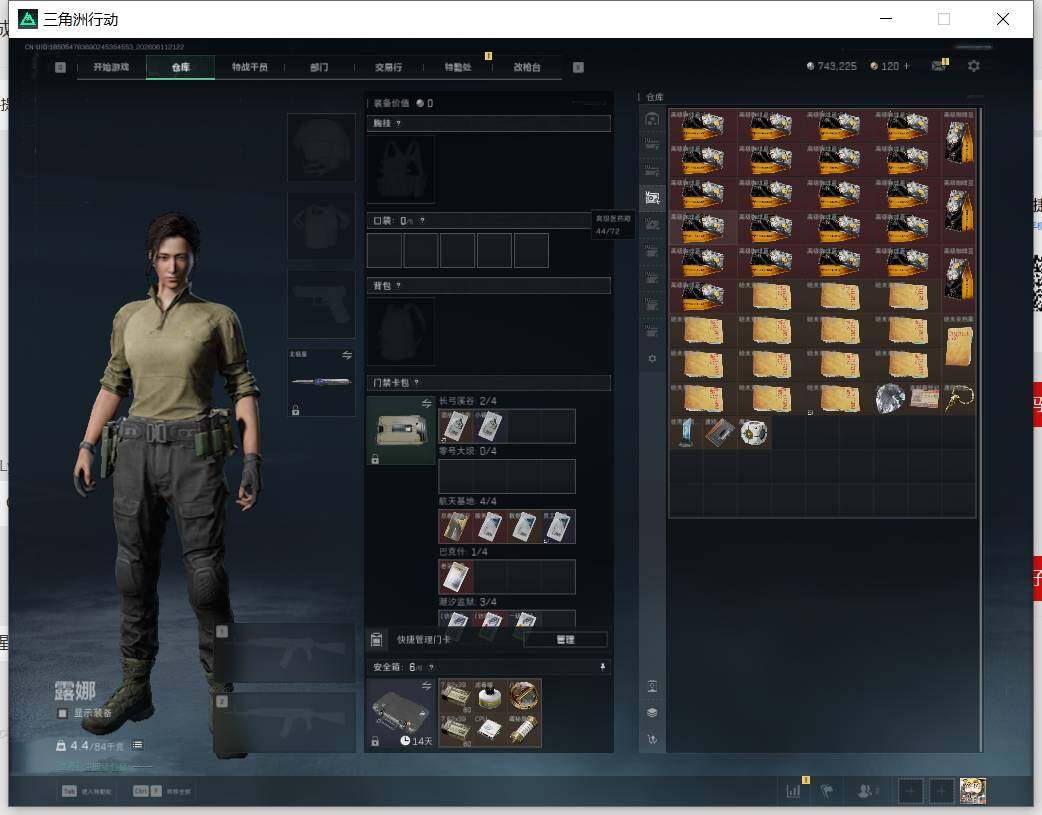Open the 改枪台 tab
This screenshot has height=815, width=1042.
pos(527,67)
